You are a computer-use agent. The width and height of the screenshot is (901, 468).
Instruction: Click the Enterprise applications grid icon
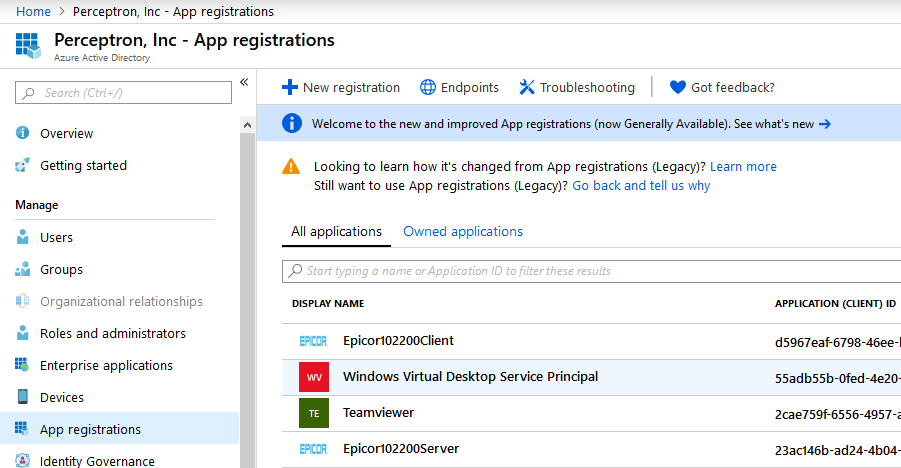click(x=22, y=365)
